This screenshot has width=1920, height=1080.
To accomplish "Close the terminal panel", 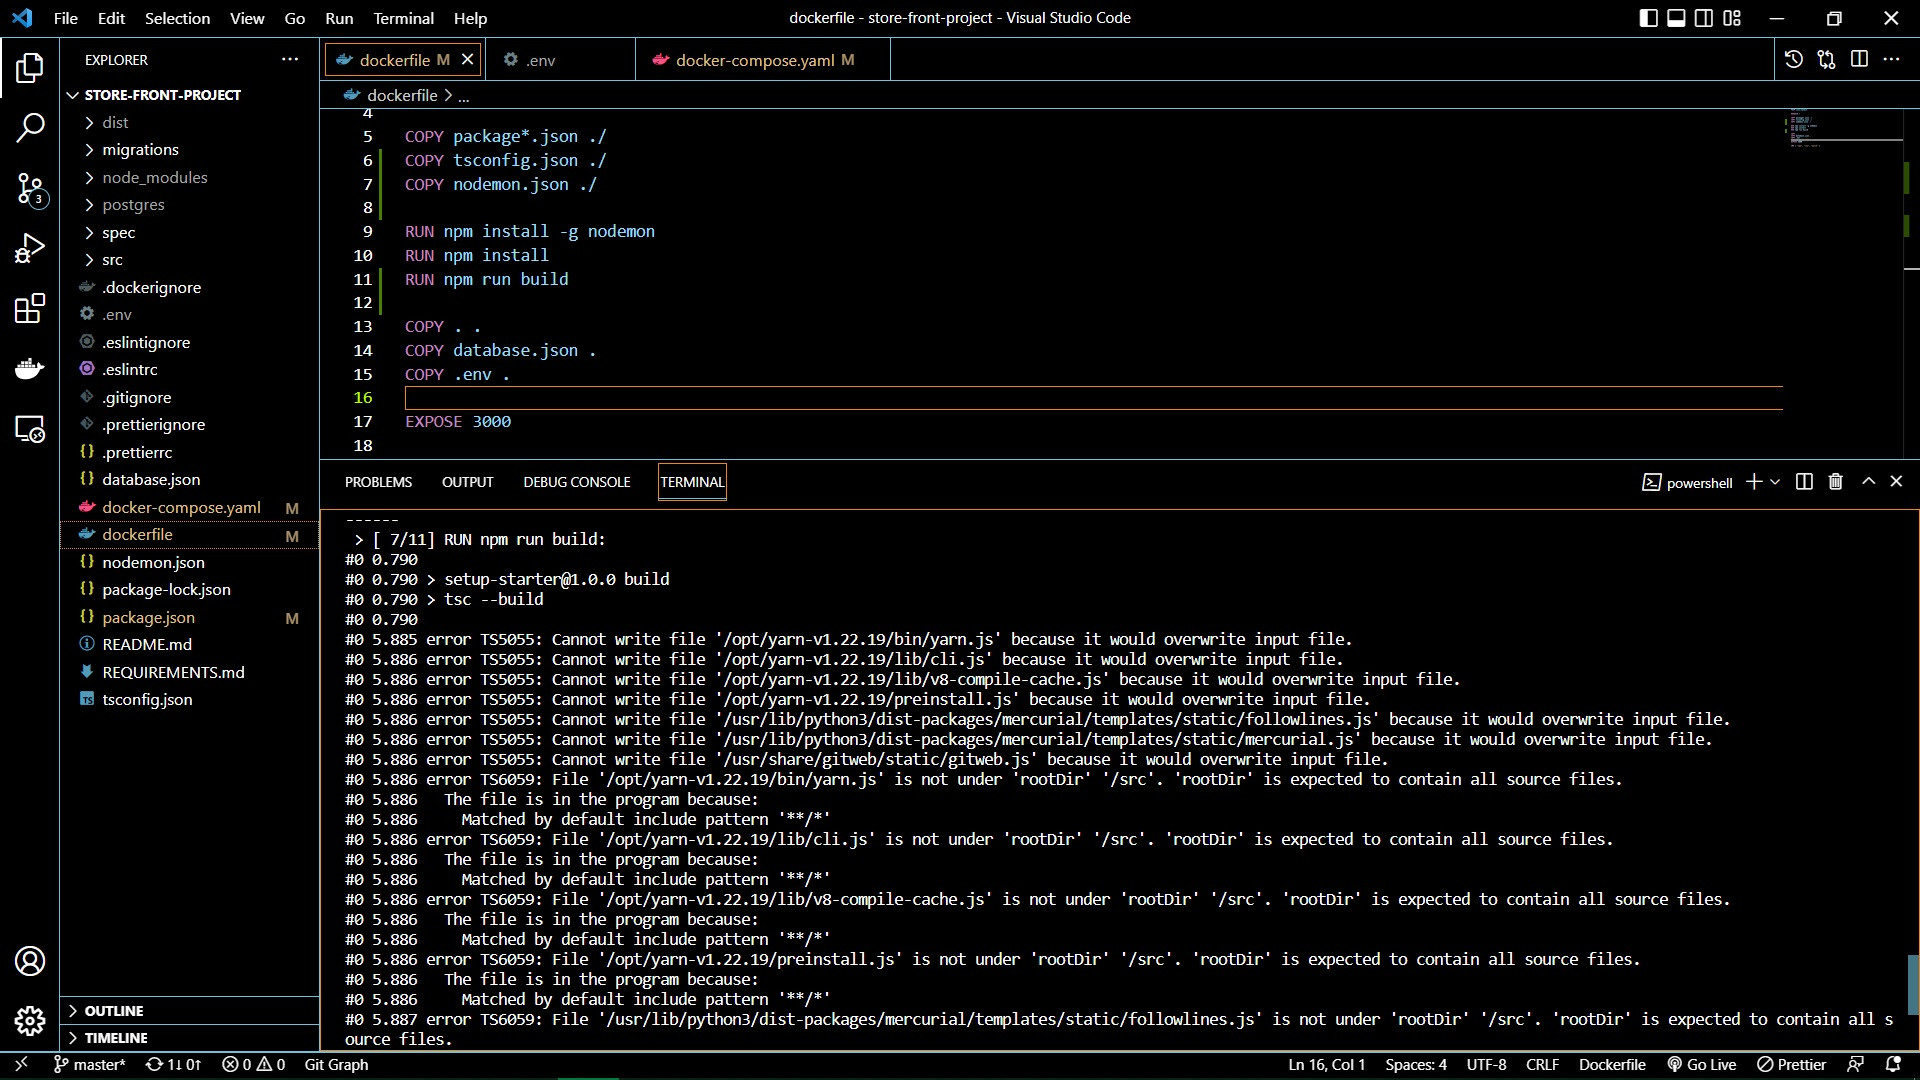I will [1896, 482].
